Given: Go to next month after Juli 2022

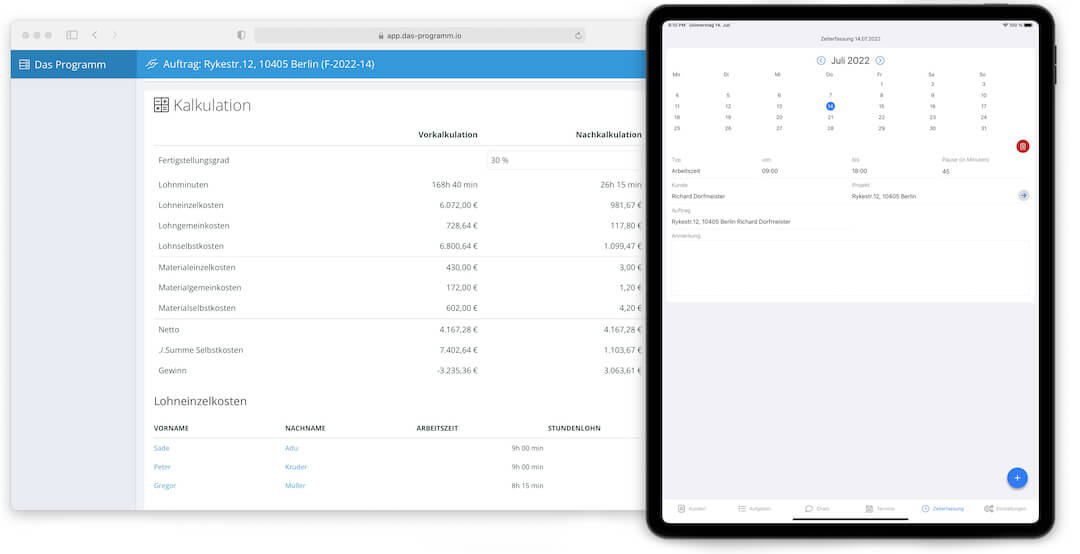Looking at the screenshot, I should [880, 61].
